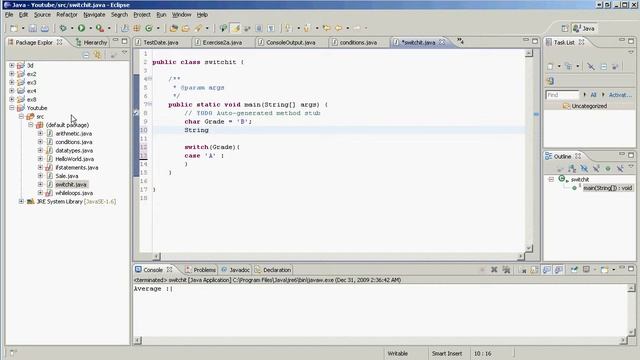Screen dimensions: 640x360
Task: Click Collapse All in Package Explorer
Action: tap(86, 55)
